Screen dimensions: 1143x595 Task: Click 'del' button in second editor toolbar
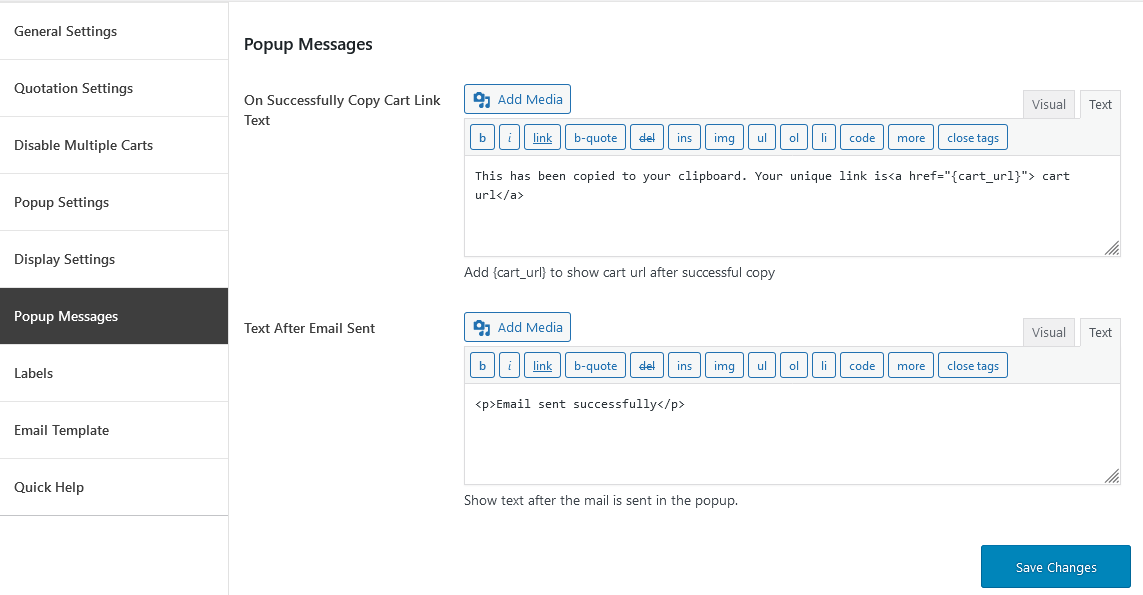click(x=647, y=365)
